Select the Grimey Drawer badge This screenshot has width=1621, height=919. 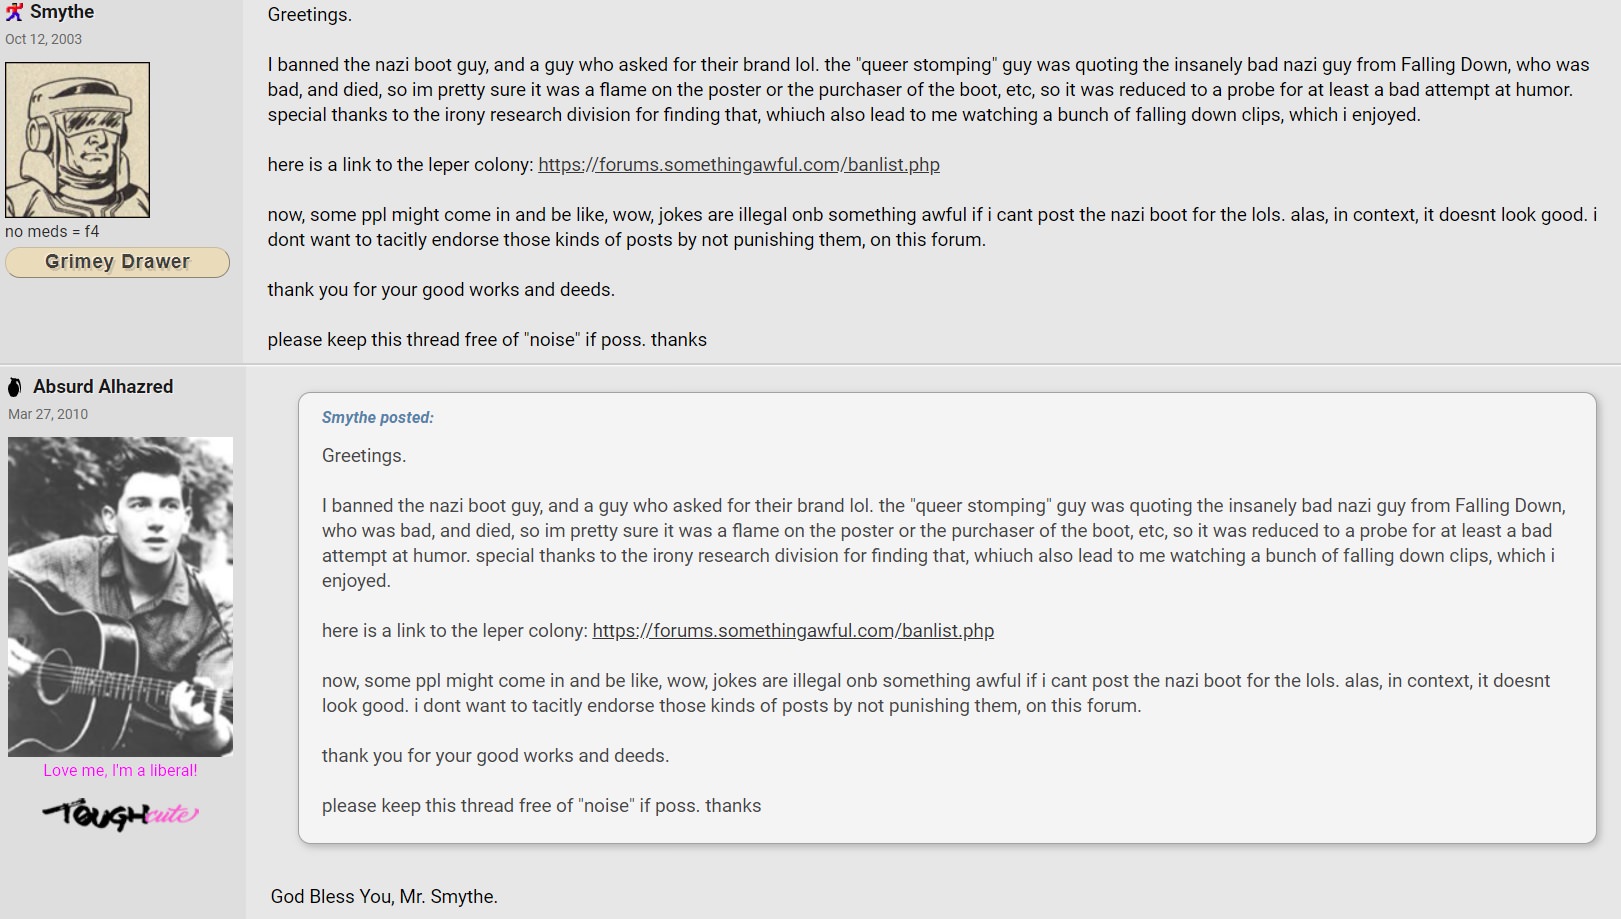(x=117, y=262)
